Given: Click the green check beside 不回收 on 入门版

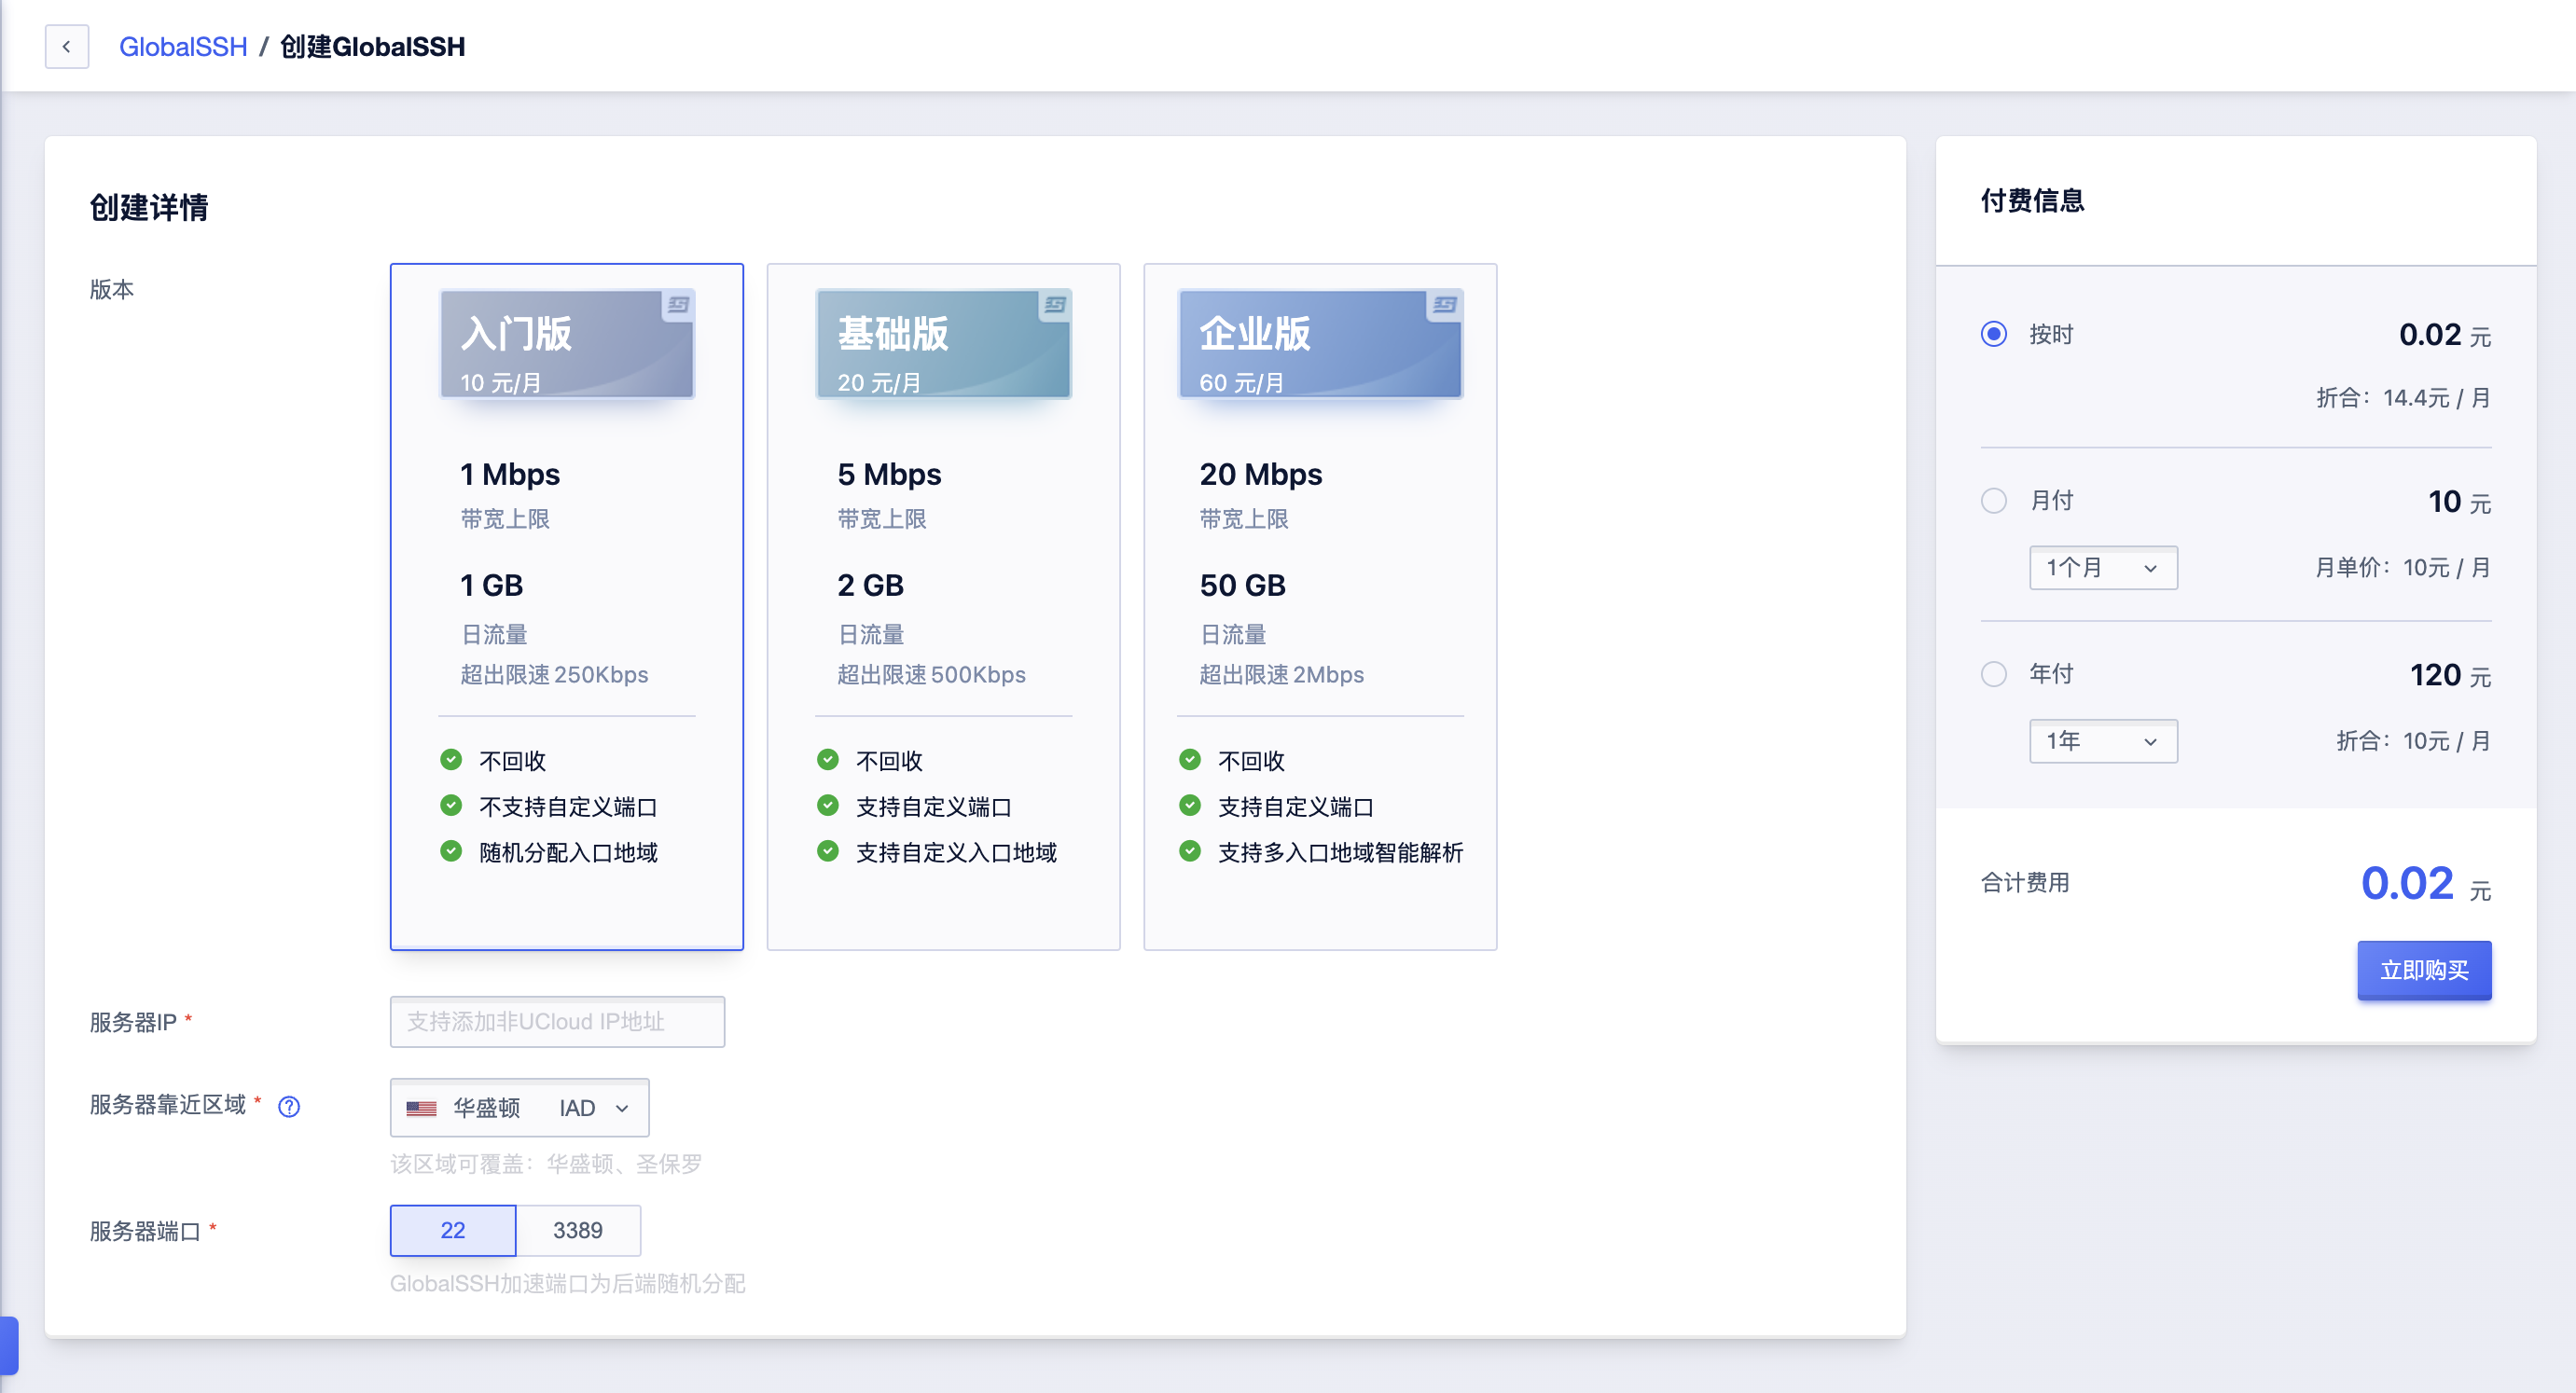Looking at the screenshot, I should click(x=452, y=759).
